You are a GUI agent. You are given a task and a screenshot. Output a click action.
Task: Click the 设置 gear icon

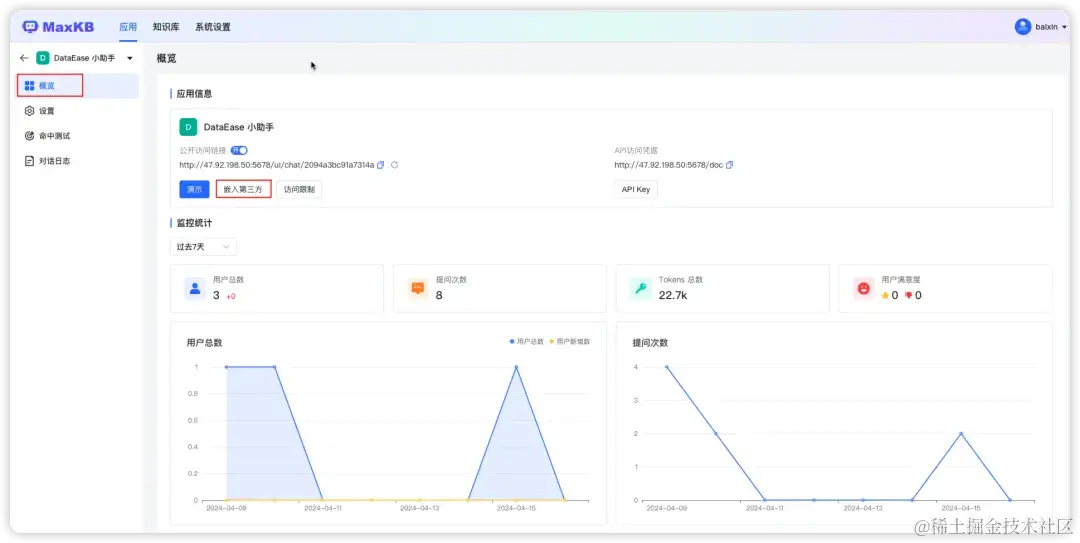tap(29, 111)
